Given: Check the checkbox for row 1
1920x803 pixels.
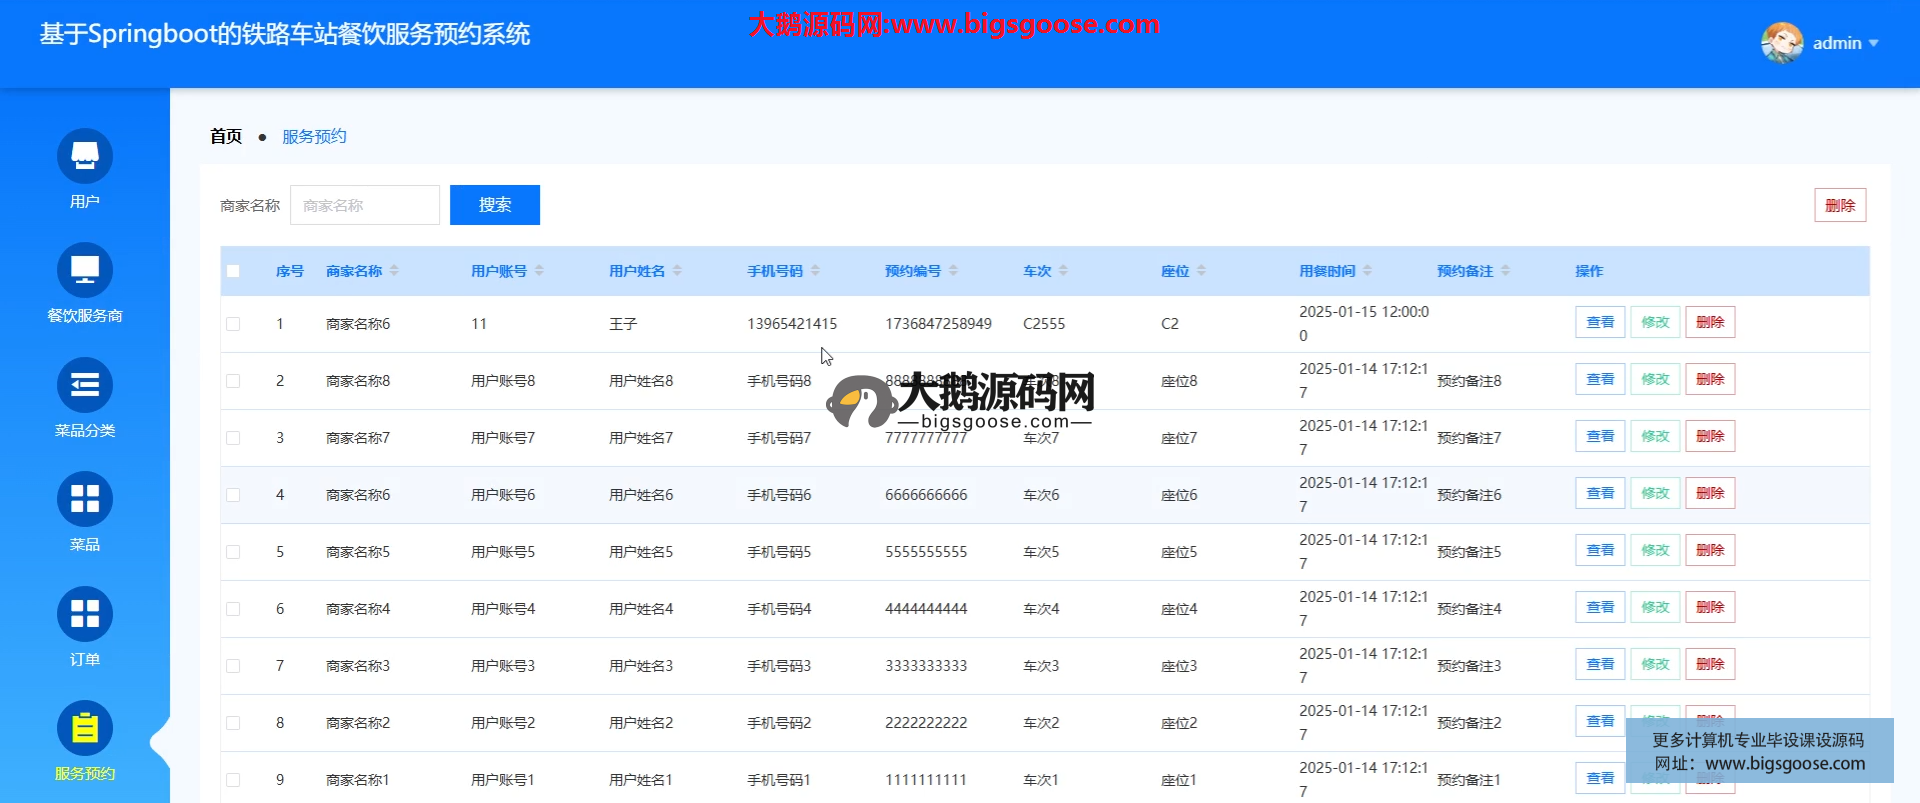Looking at the screenshot, I should tap(233, 324).
